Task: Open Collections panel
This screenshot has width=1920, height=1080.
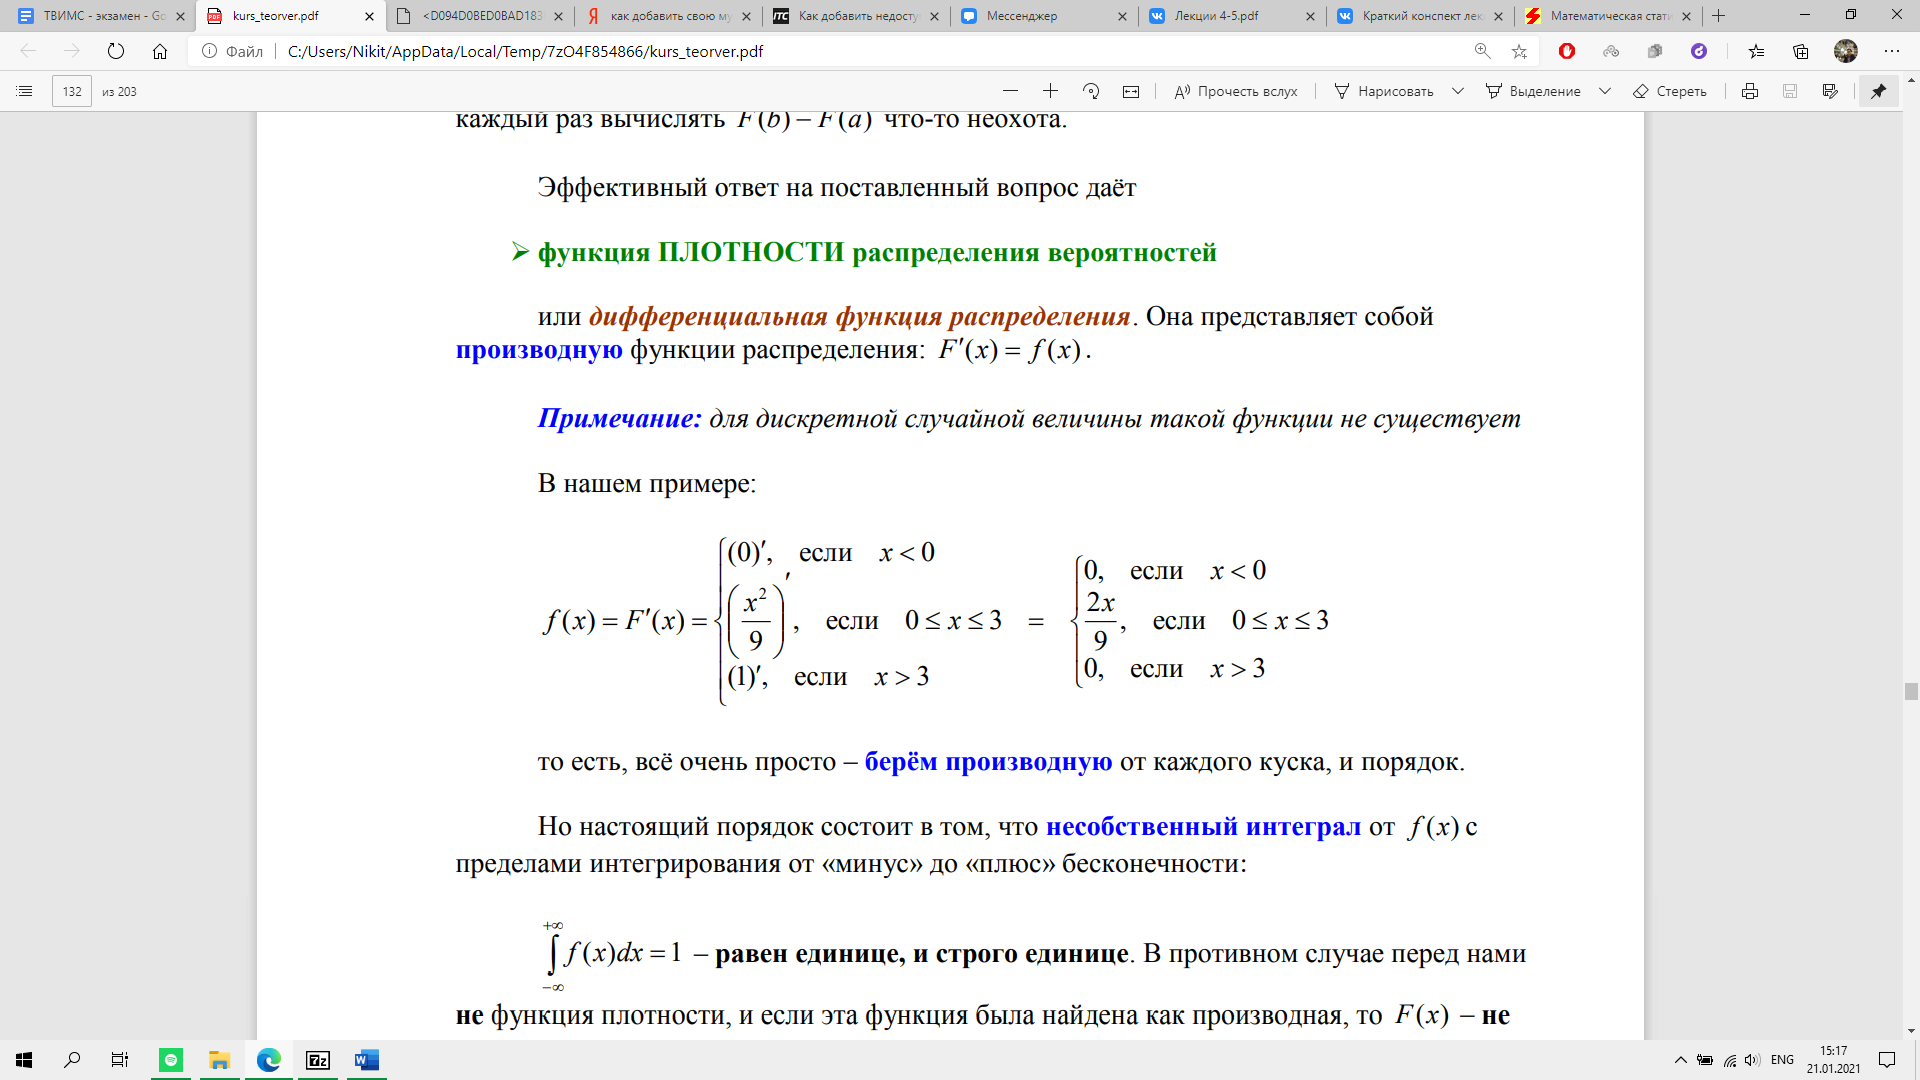Action: pyautogui.click(x=1801, y=51)
